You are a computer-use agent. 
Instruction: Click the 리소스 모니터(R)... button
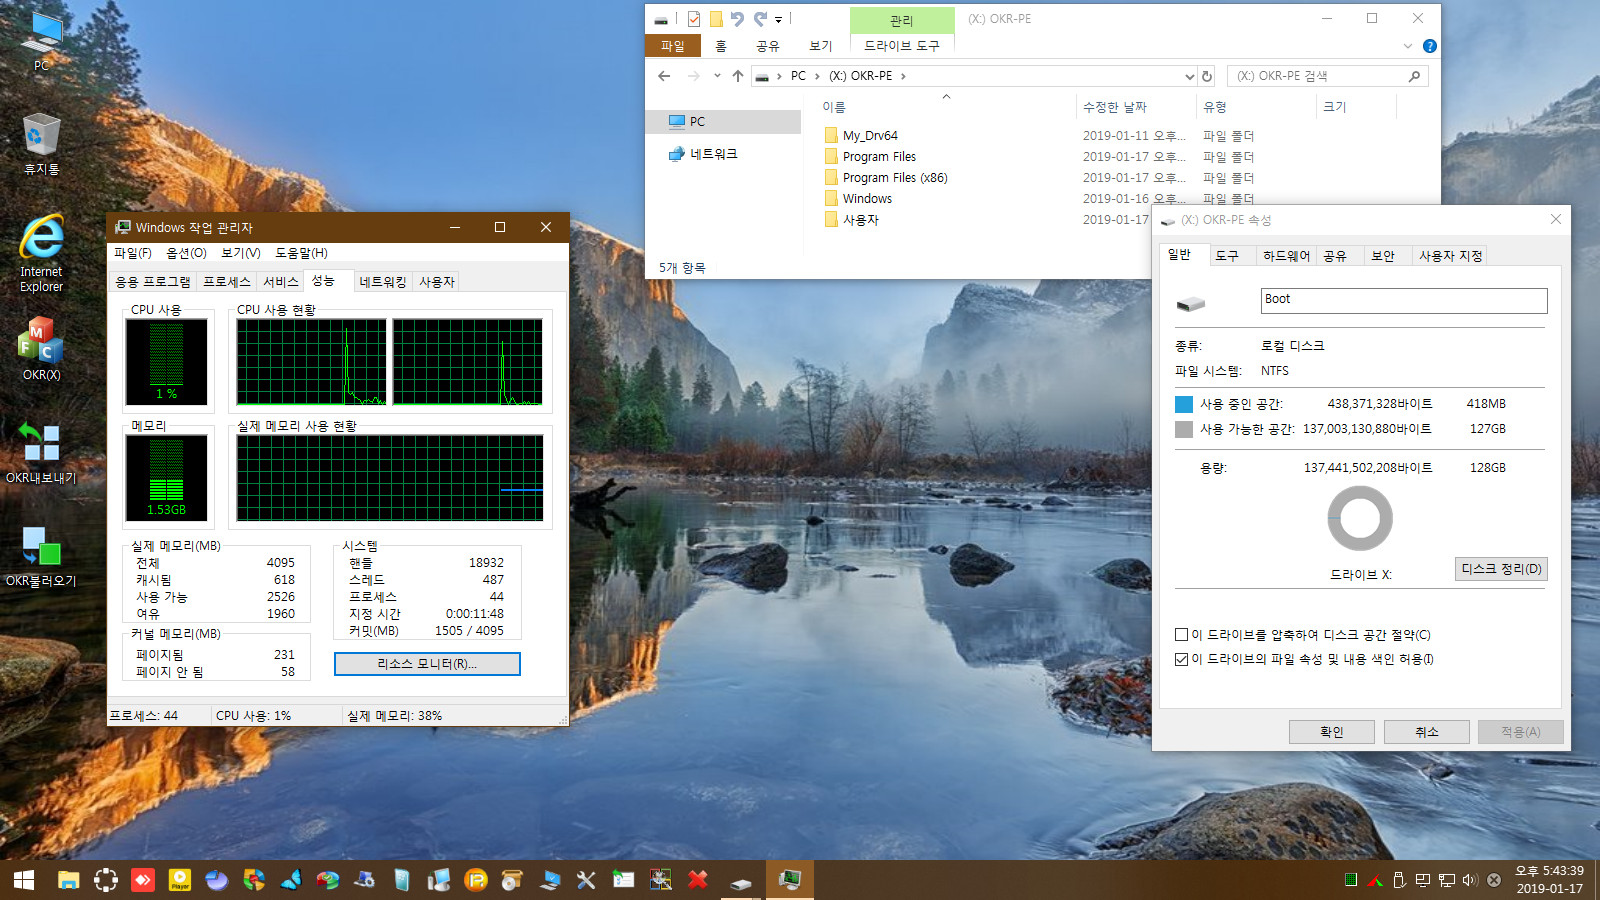coord(427,664)
